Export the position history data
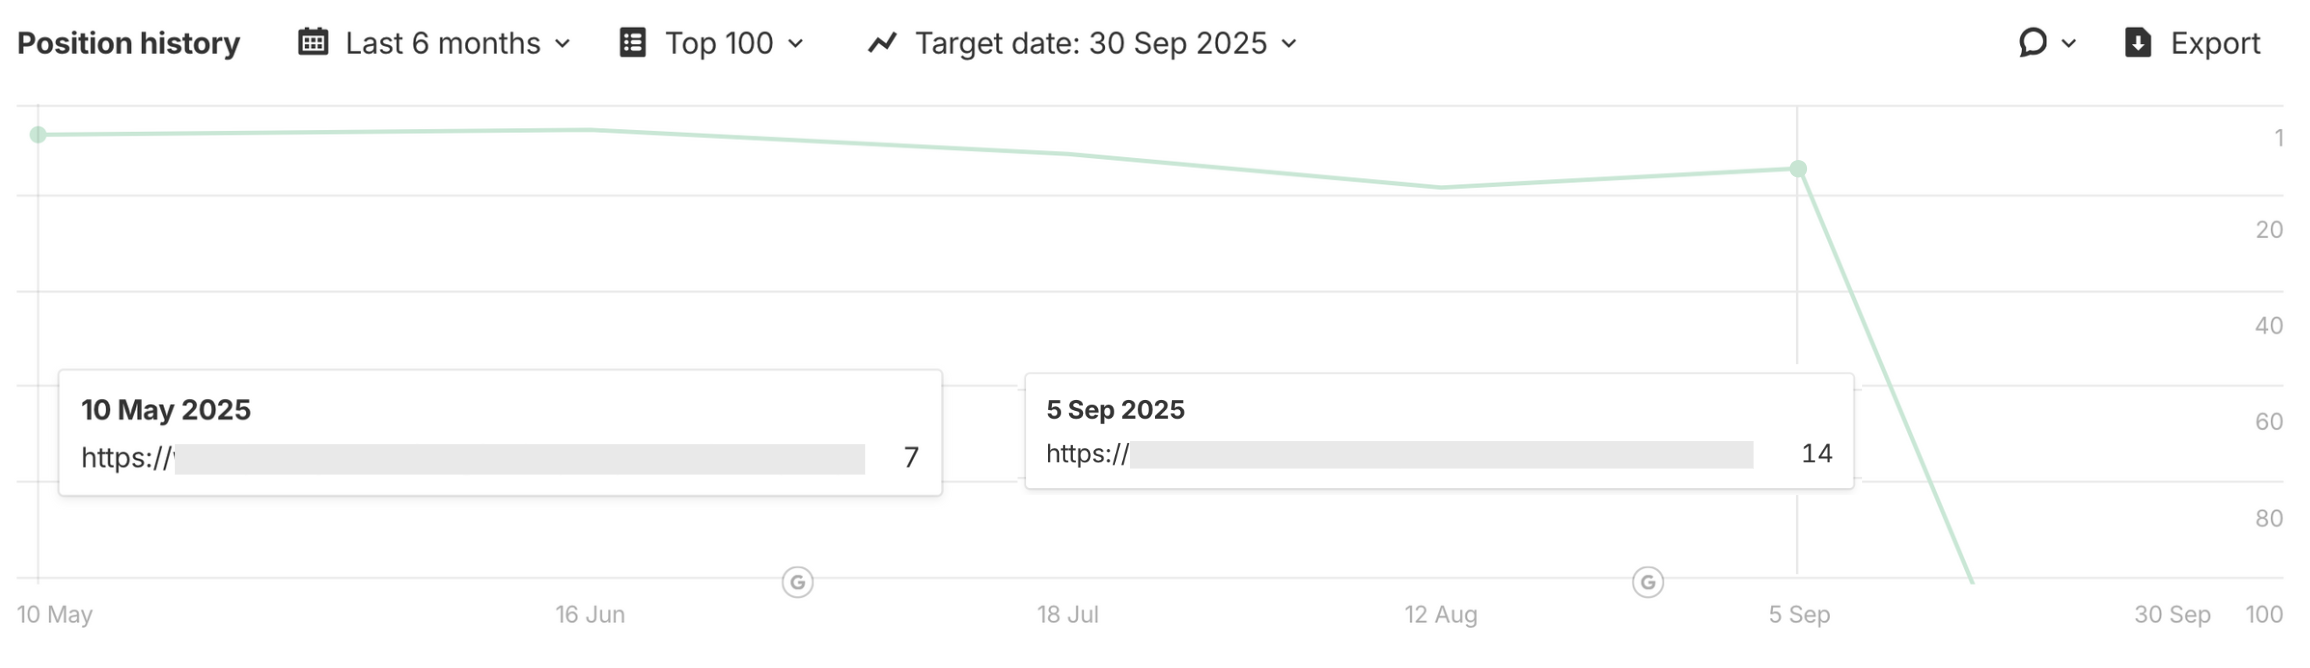This screenshot has height=668, width=2310. coord(2192,43)
